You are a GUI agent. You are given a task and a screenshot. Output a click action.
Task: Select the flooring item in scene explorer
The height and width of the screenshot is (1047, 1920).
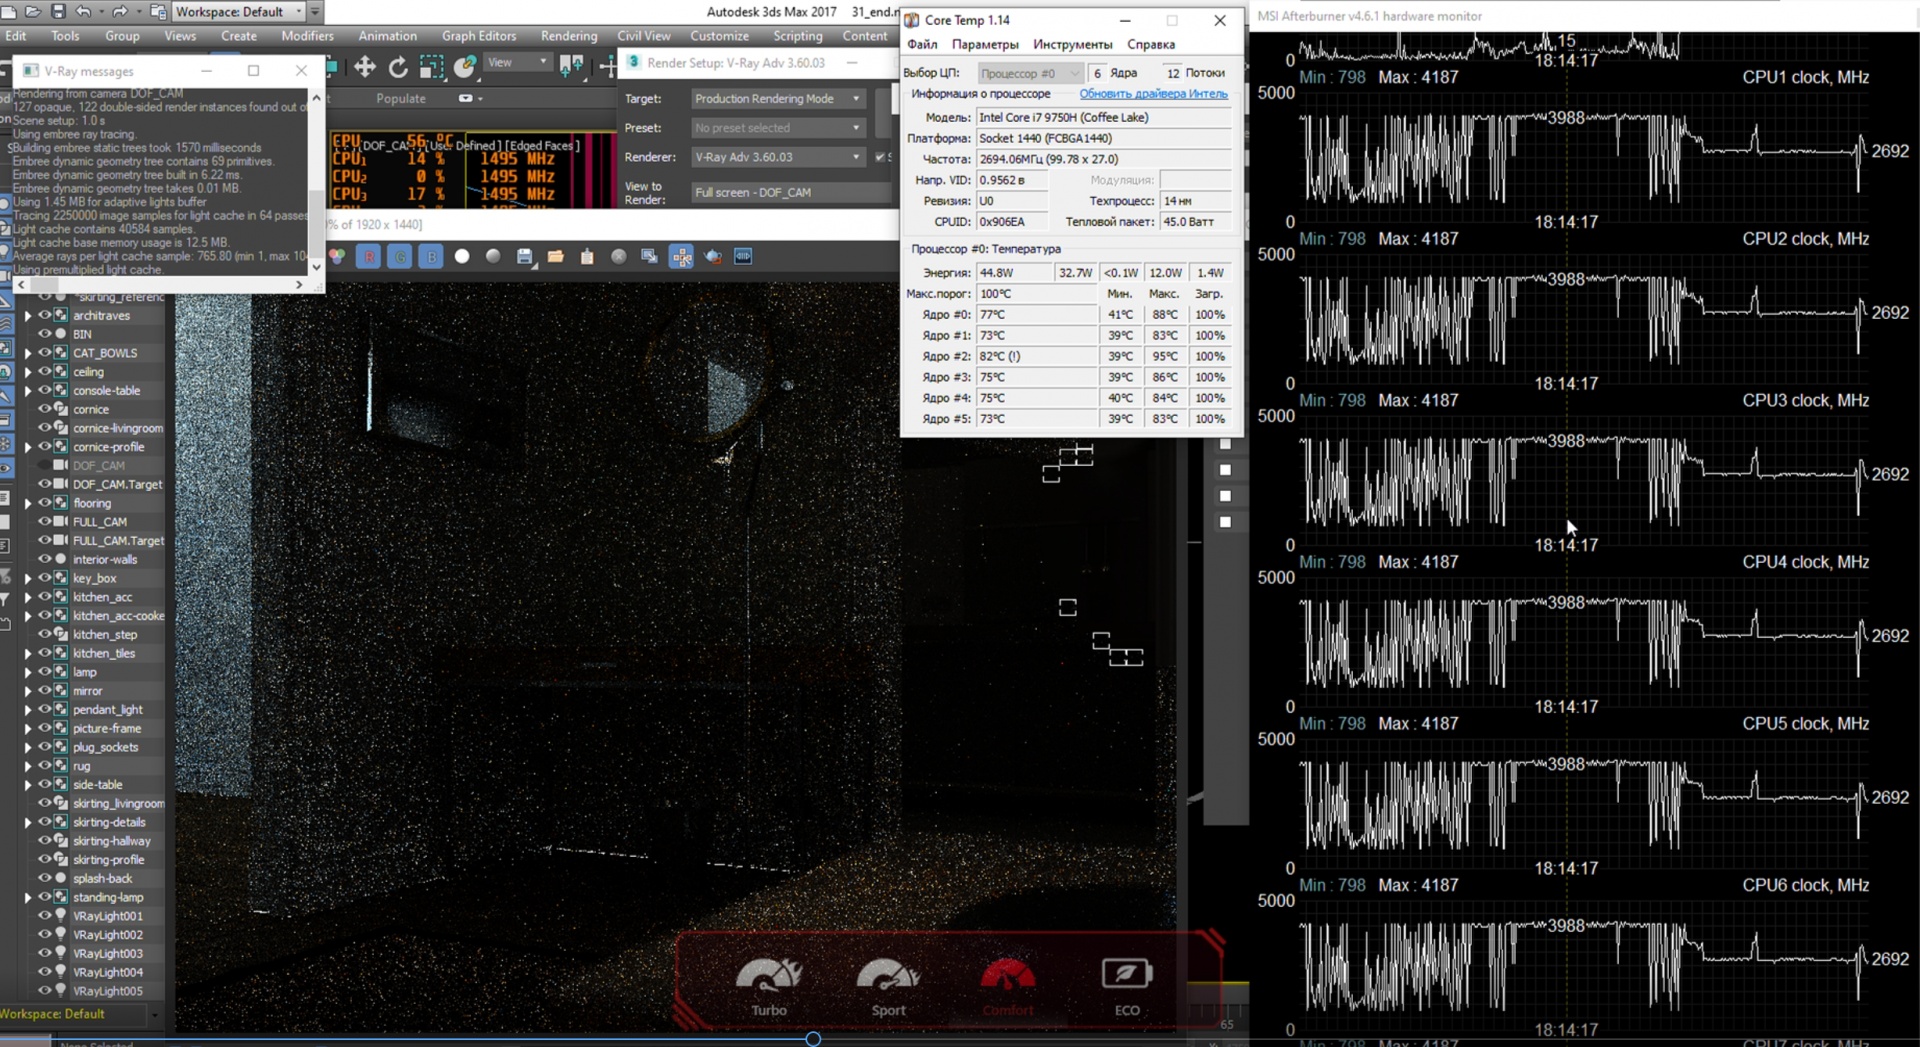pos(92,503)
